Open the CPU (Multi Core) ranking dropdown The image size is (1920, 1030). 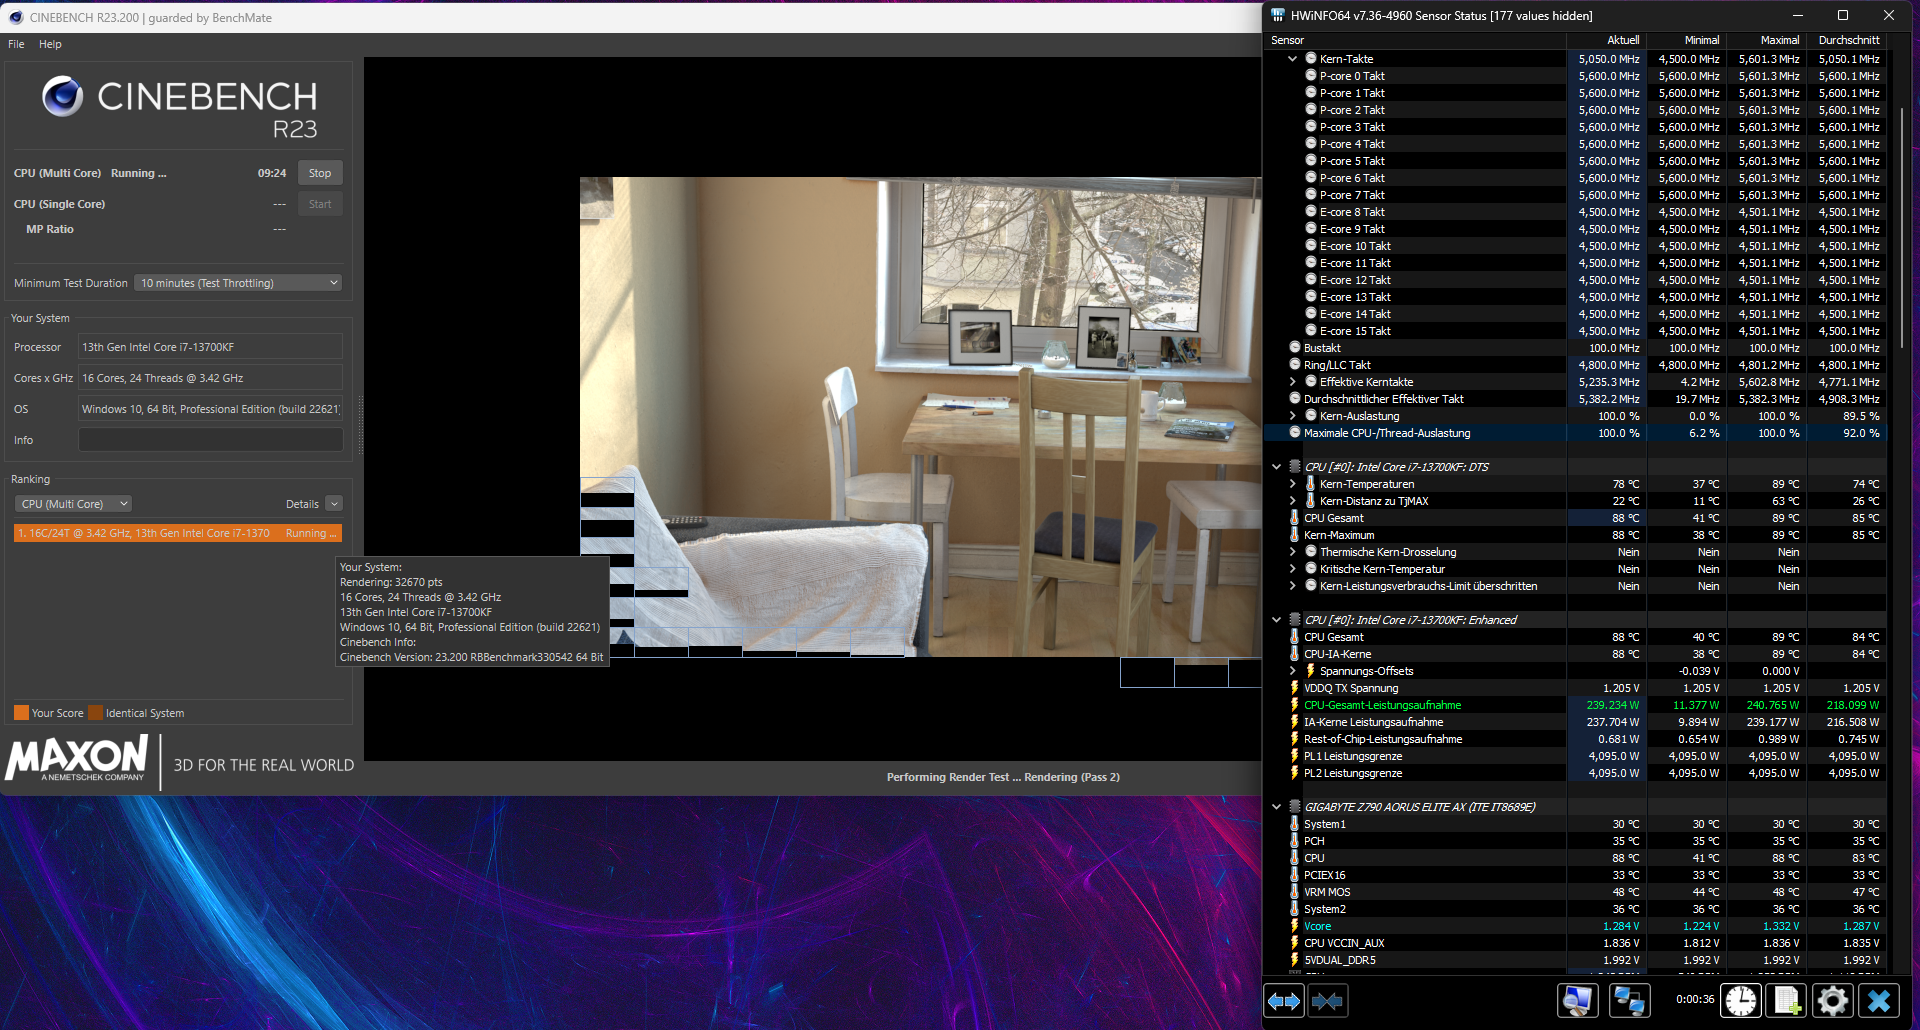(73, 504)
